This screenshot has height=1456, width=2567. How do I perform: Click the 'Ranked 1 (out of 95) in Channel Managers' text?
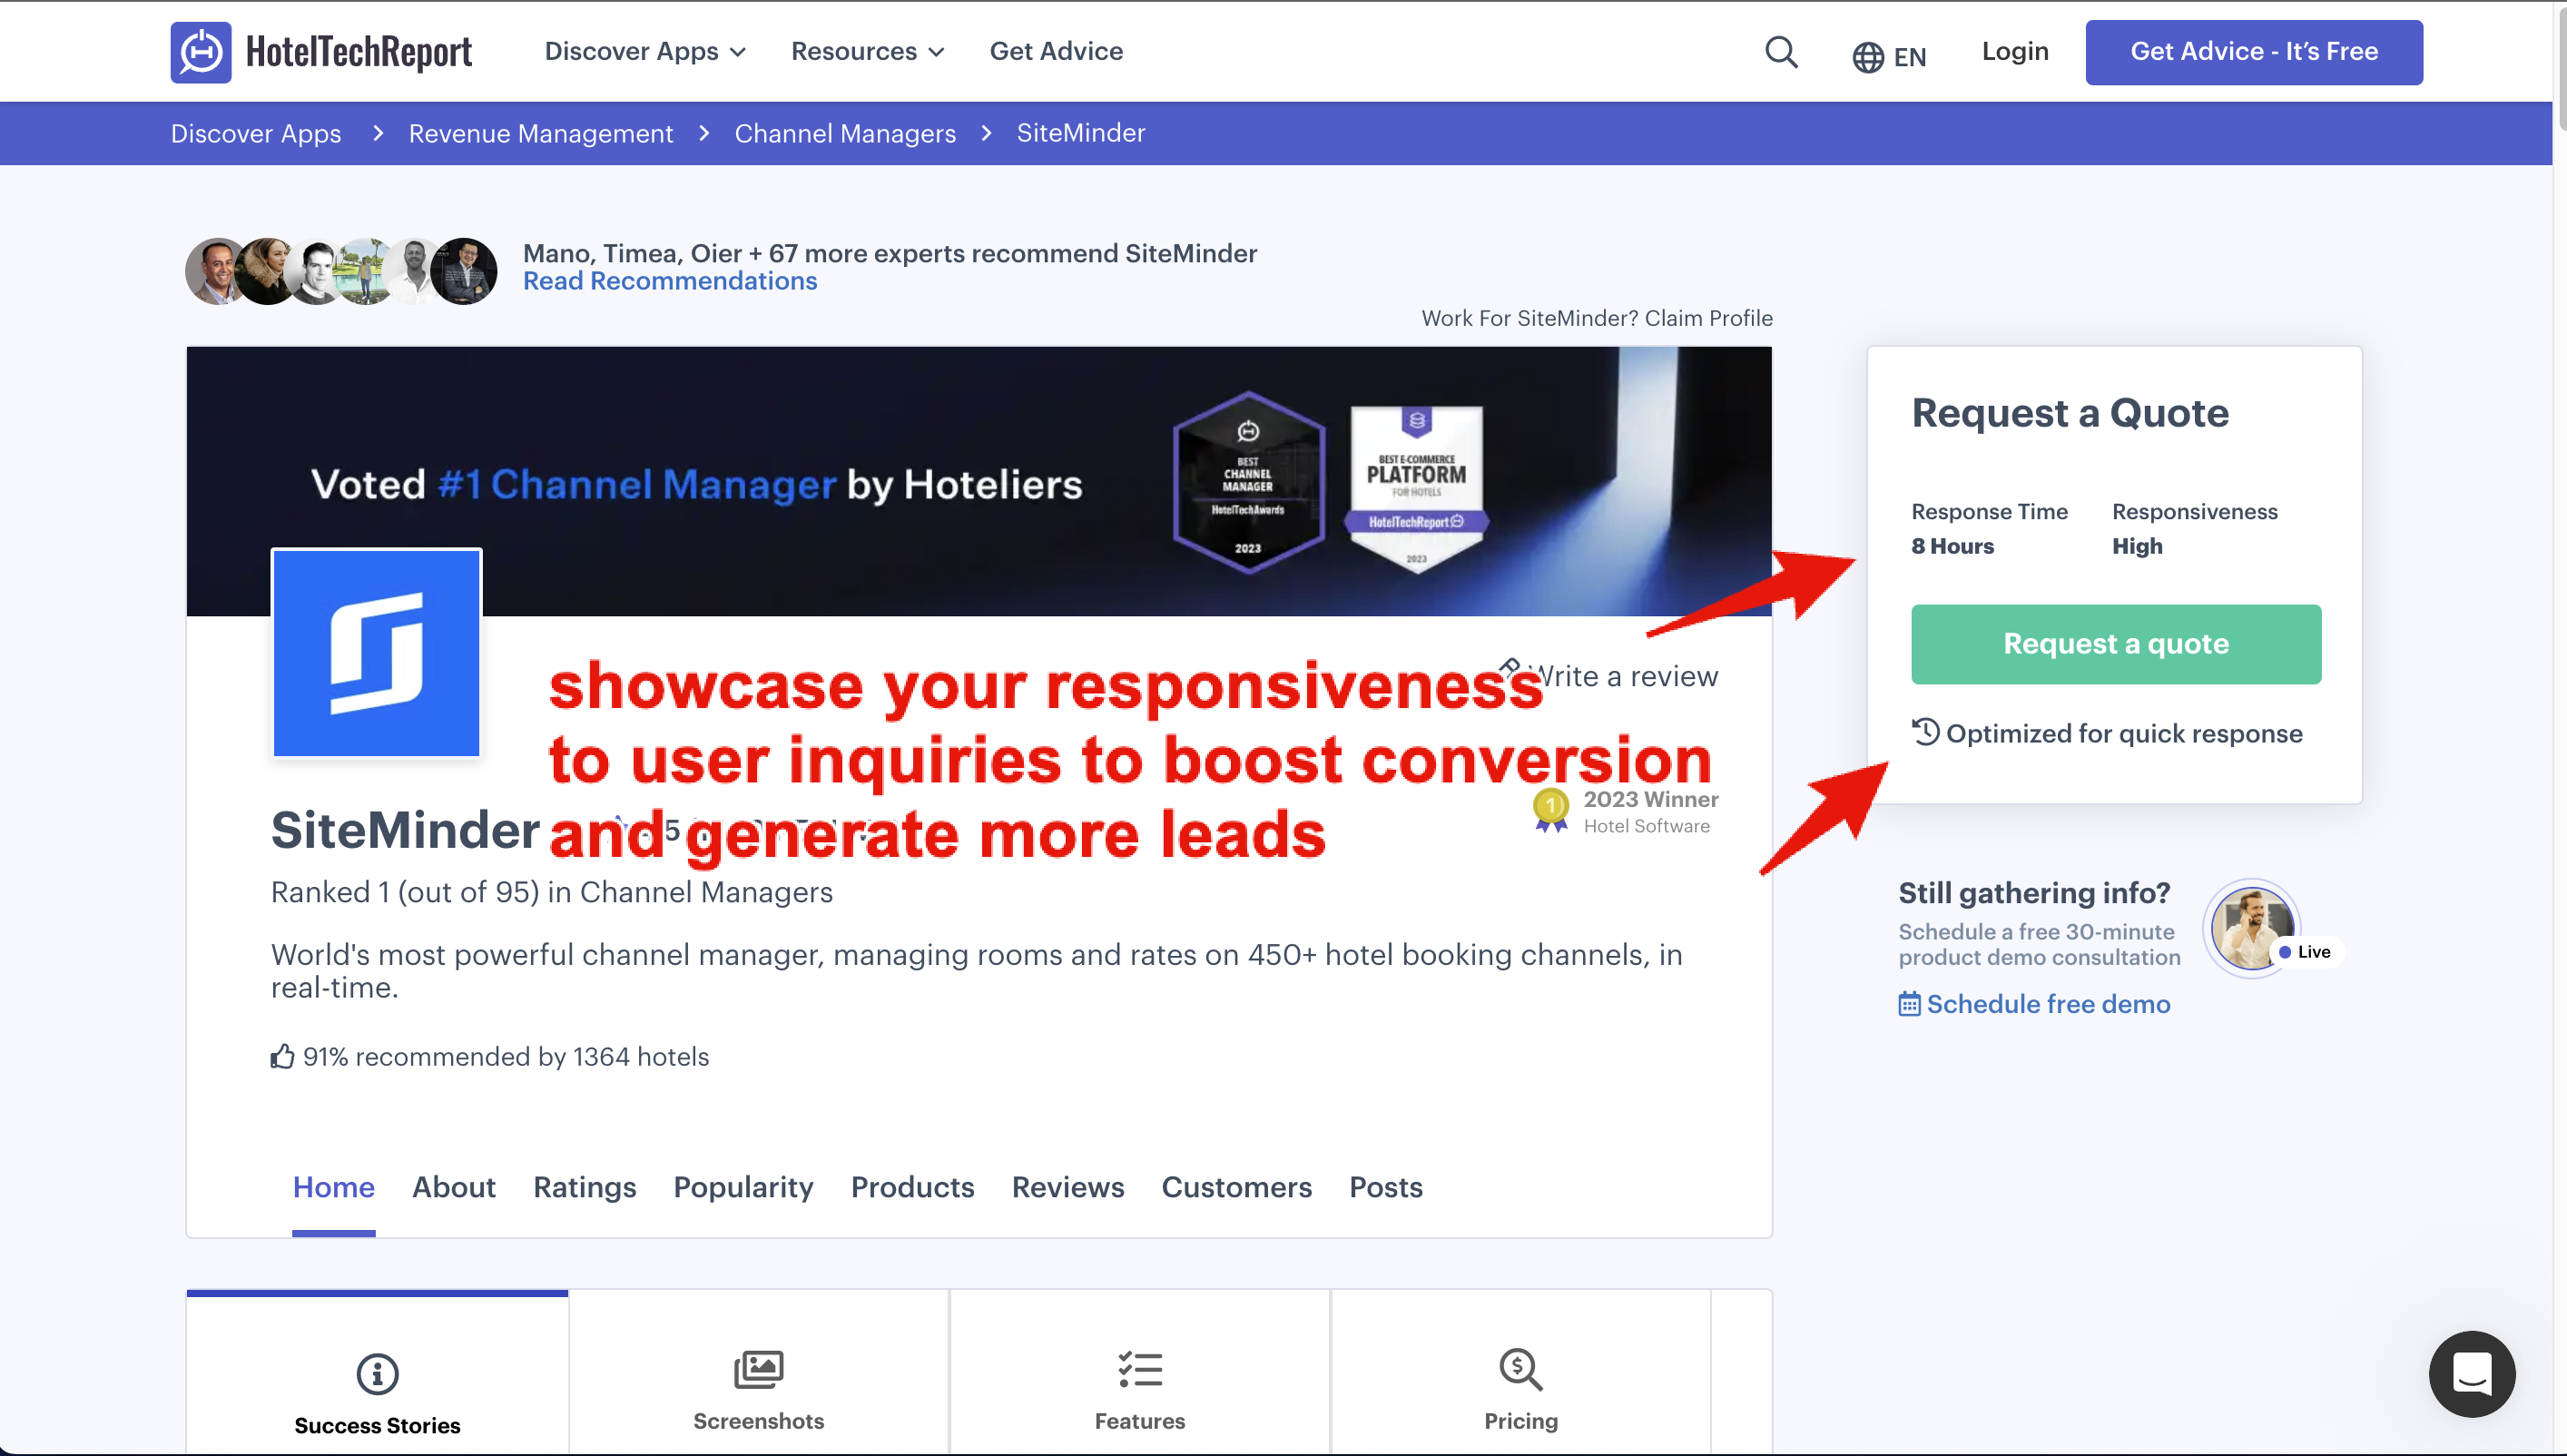point(552,891)
